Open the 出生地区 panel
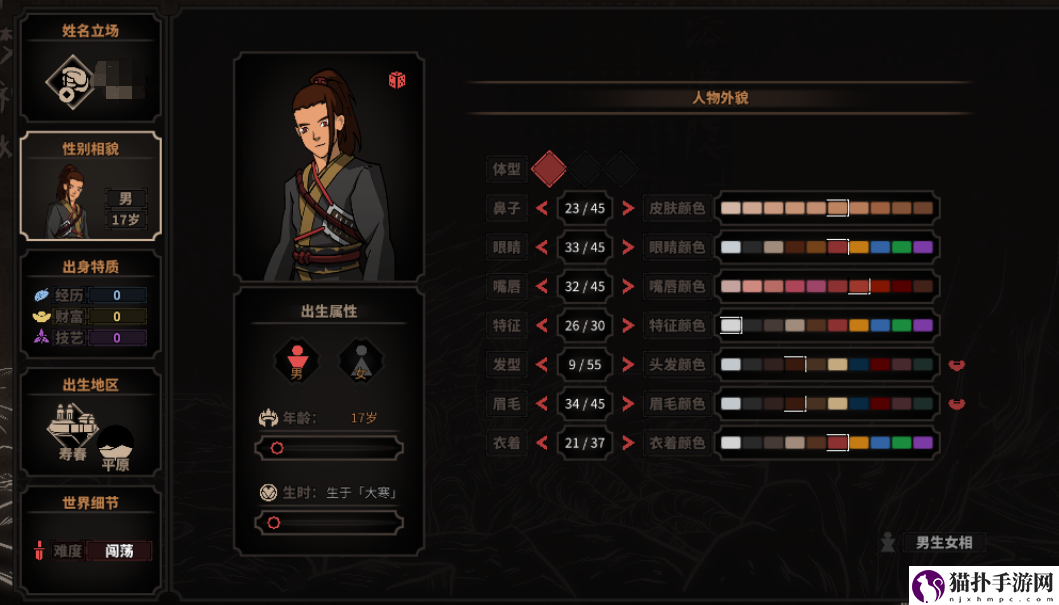 click(x=91, y=422)
